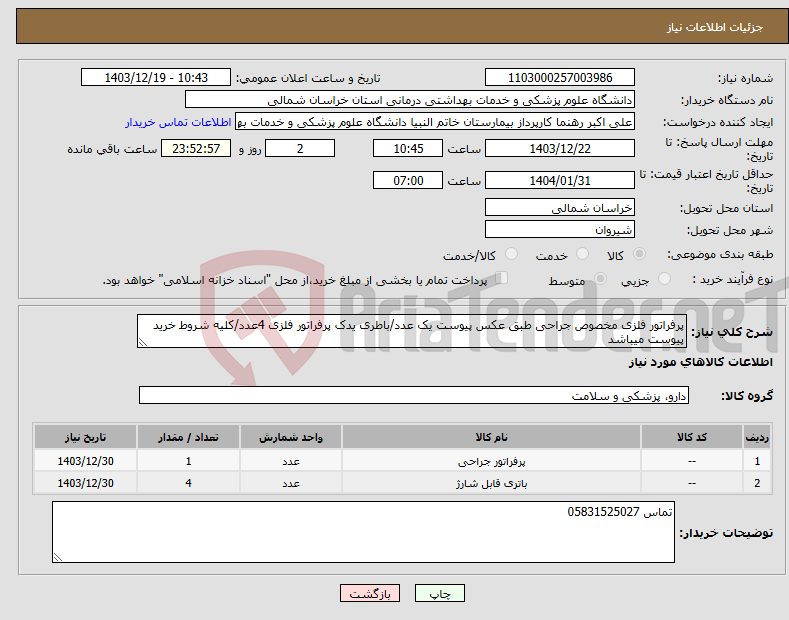Click the goods group field دارو، پزشکی و سلامت
Screen dimensions: 789x620
tap(414, 396)
